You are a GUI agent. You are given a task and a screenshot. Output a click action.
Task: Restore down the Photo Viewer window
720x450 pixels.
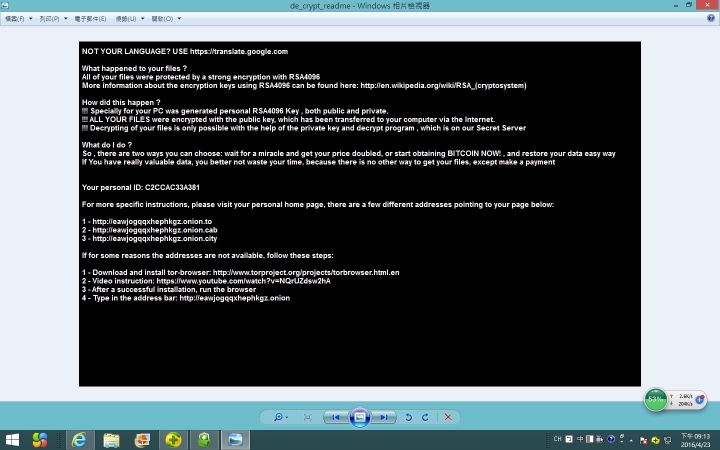(x=689, y=5)
